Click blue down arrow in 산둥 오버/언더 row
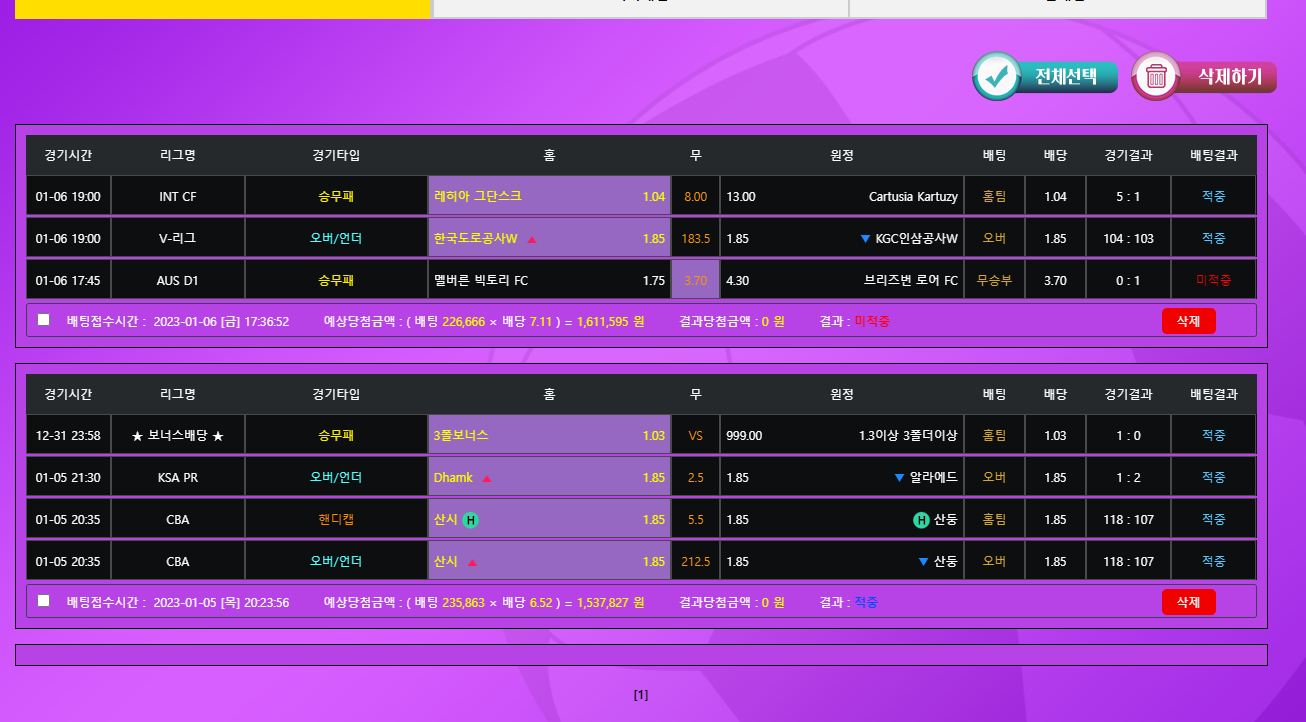 [923, 562]
